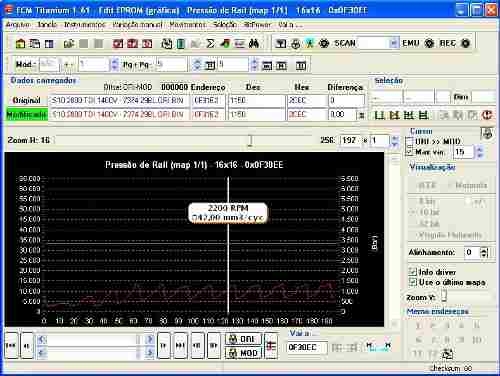Toggle the Max vis. checkbox
The height and width of the screenshot is (376, 500).
410,152
